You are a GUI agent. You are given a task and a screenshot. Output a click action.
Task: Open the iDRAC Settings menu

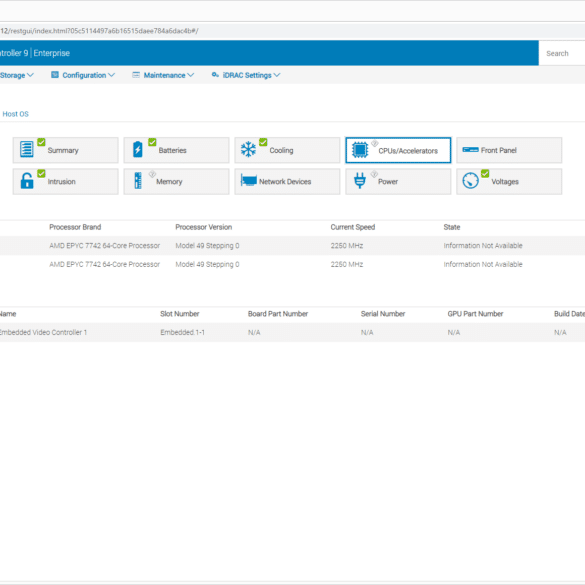pyautogui.click(x=246, y=75)
